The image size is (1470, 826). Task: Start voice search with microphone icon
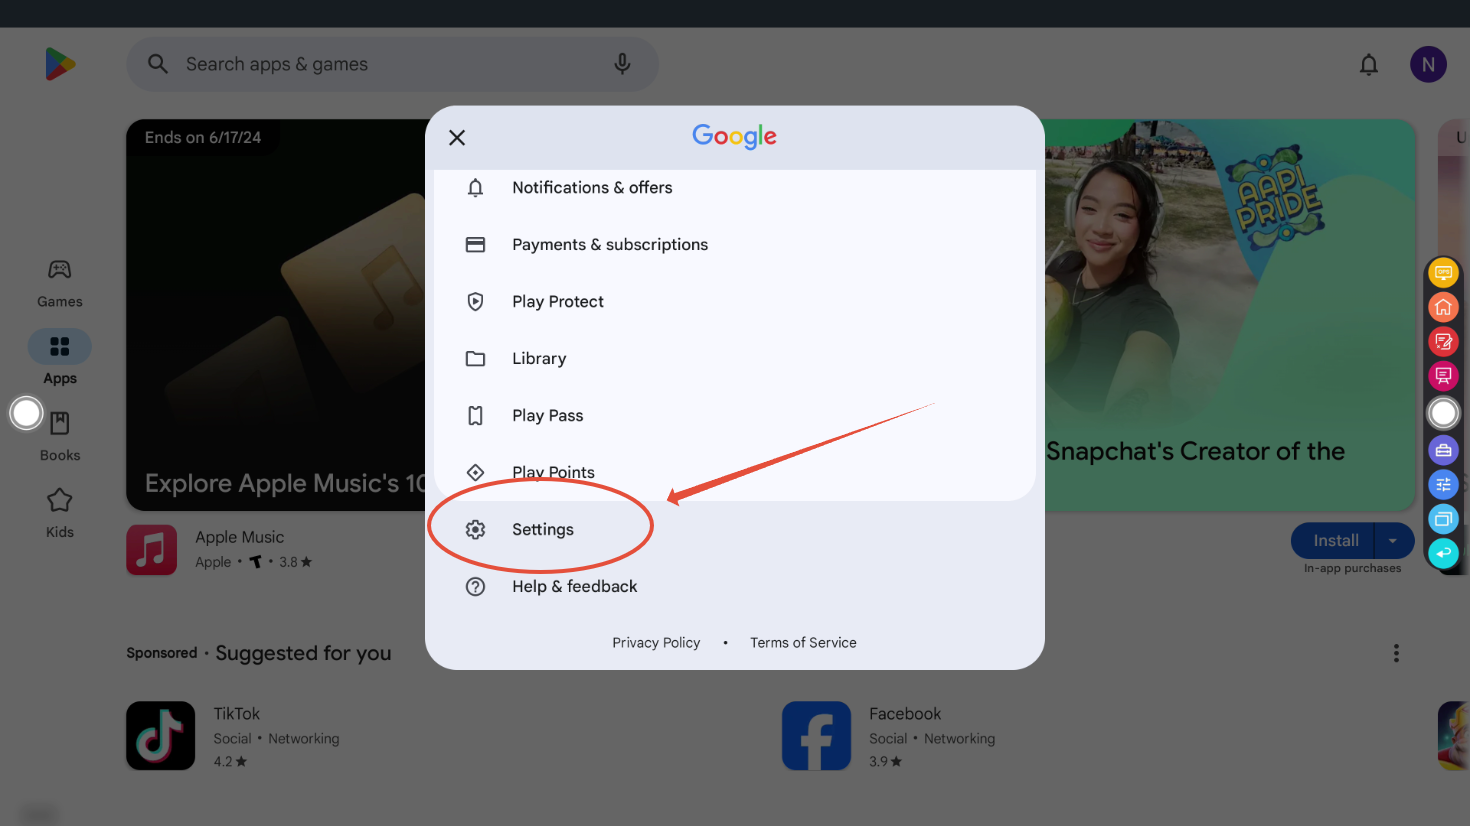[622, 64]
